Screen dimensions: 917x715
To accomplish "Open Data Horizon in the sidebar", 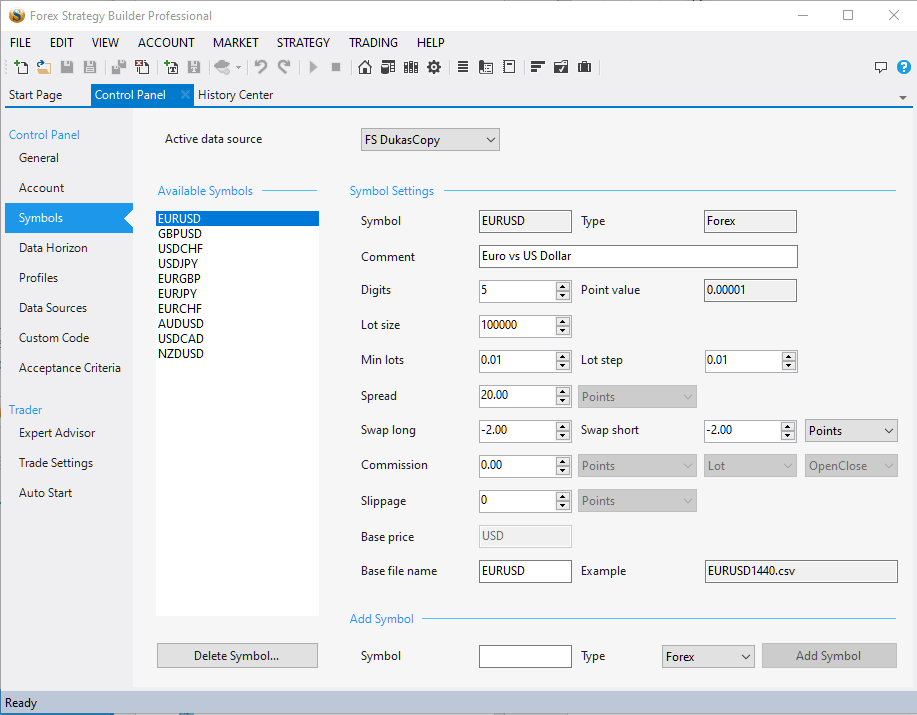I will (x=53, y=248).
